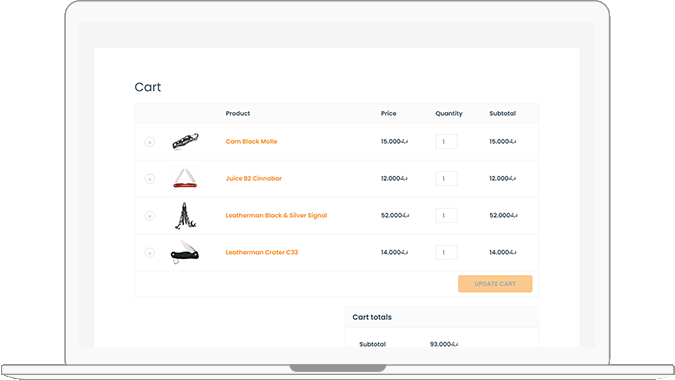Screen dimensions: 675x380
Task: Click the Quantity column header
Action: click(x=449, y=114)
